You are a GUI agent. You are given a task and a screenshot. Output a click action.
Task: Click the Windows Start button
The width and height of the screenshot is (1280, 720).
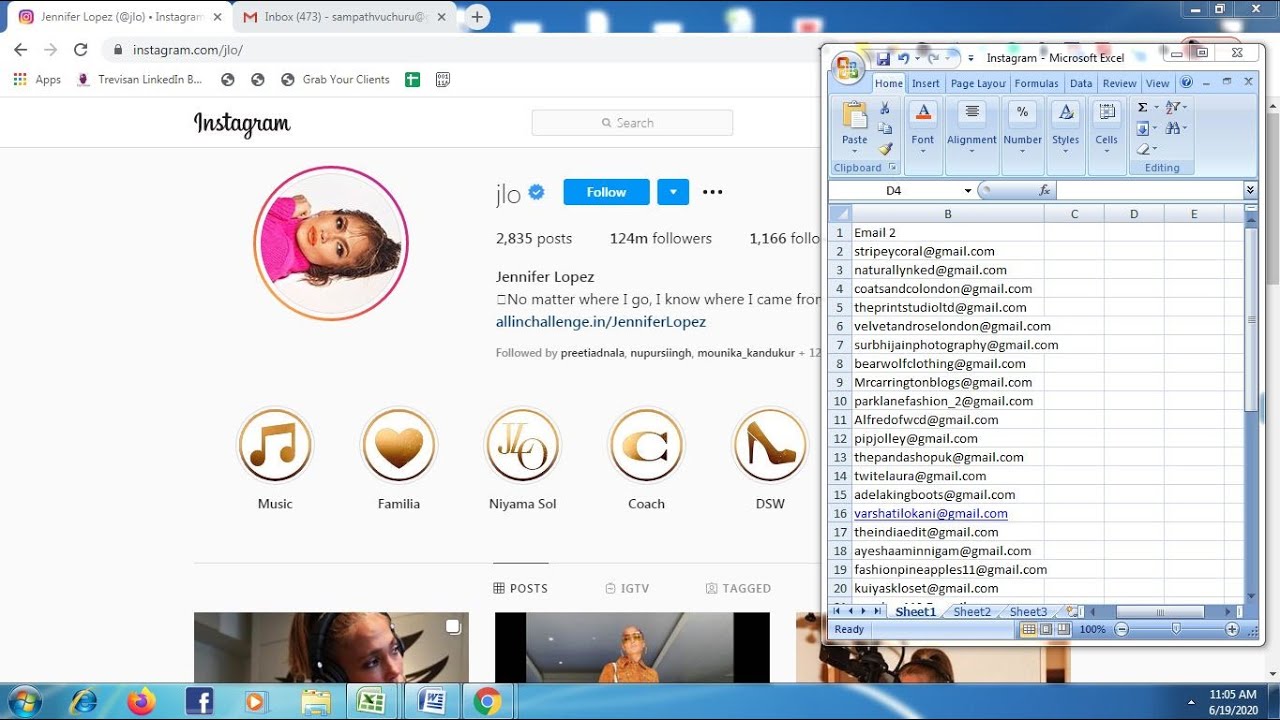[x=23, y=701]
